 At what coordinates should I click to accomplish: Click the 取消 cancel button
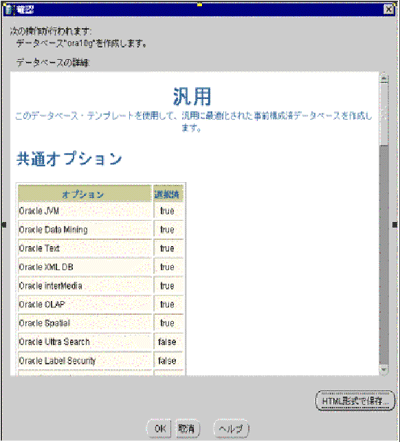coord(187,428)
